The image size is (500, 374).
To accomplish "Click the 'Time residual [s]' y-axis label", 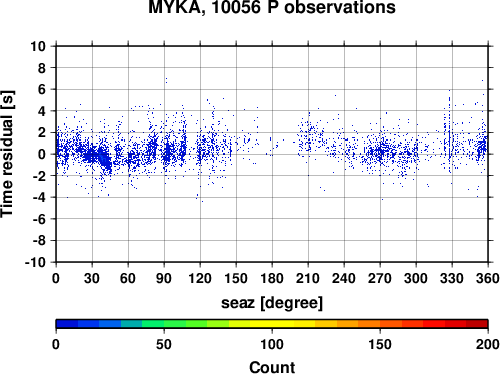I will tap(7, 154).
